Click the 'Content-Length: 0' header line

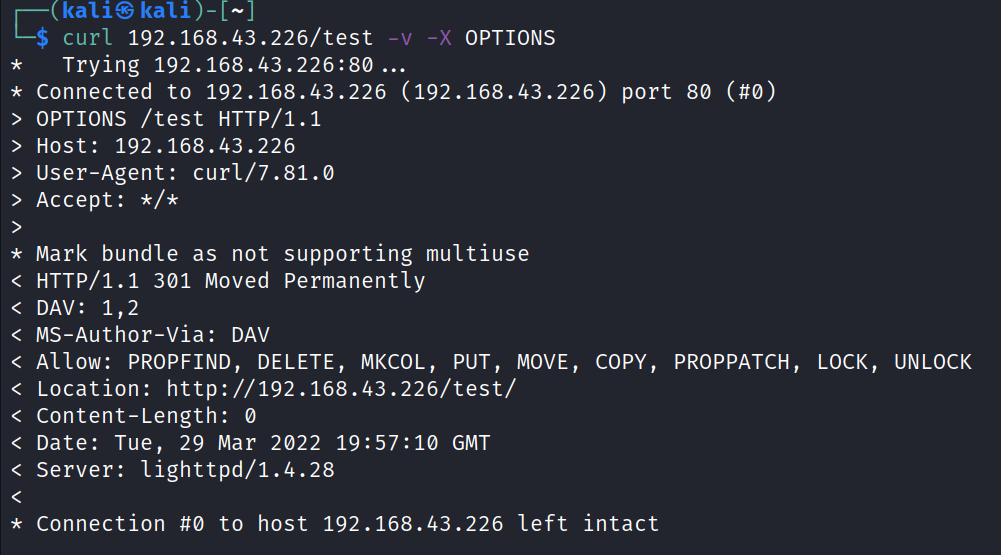tap(146, 416)
